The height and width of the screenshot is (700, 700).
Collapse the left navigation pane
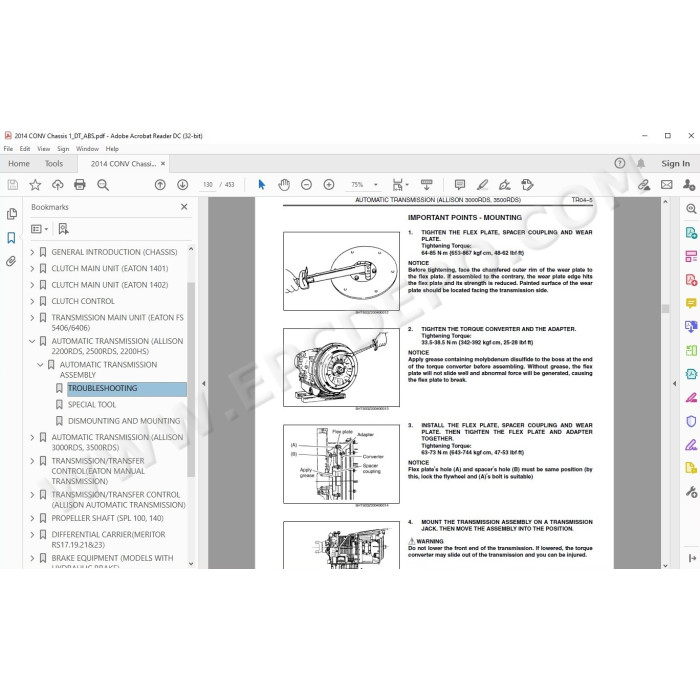[x=204, y=383]
